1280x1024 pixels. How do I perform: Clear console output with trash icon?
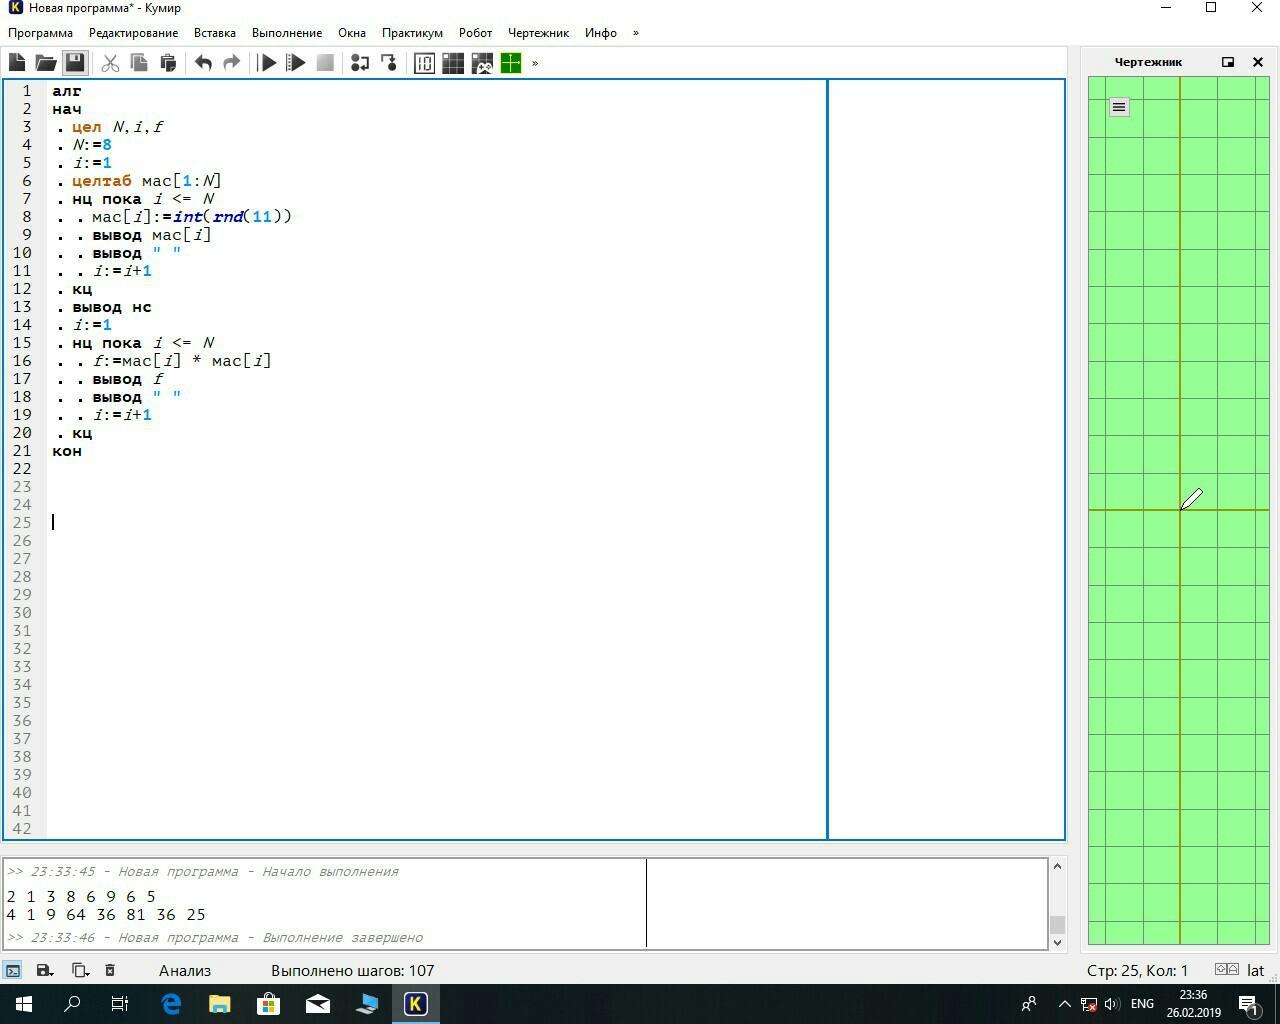click(110, 970)
